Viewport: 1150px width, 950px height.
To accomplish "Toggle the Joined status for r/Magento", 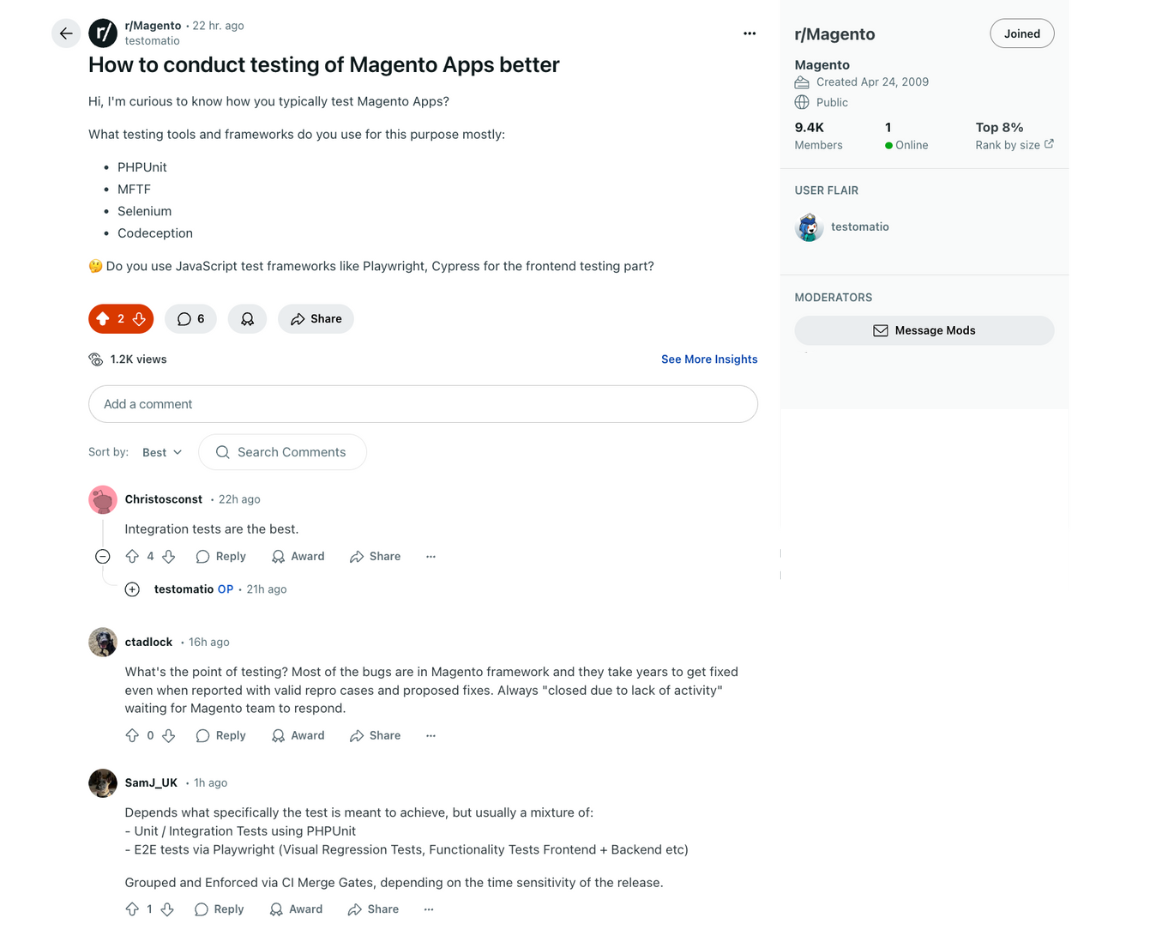I will click(x=1021, y=33).
